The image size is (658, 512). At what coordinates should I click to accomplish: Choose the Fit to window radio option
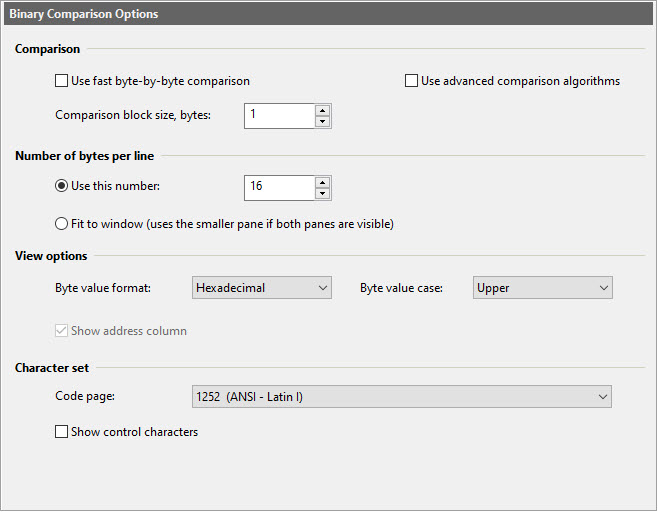coord(62,224)
